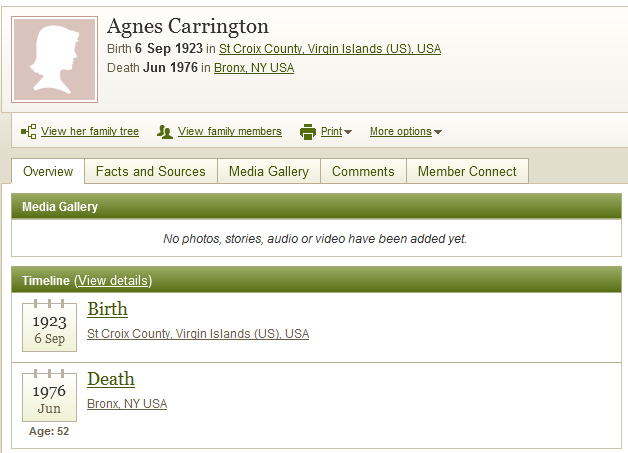Select the Overview tab
The image size is (628, 453).
click(48, 171)
